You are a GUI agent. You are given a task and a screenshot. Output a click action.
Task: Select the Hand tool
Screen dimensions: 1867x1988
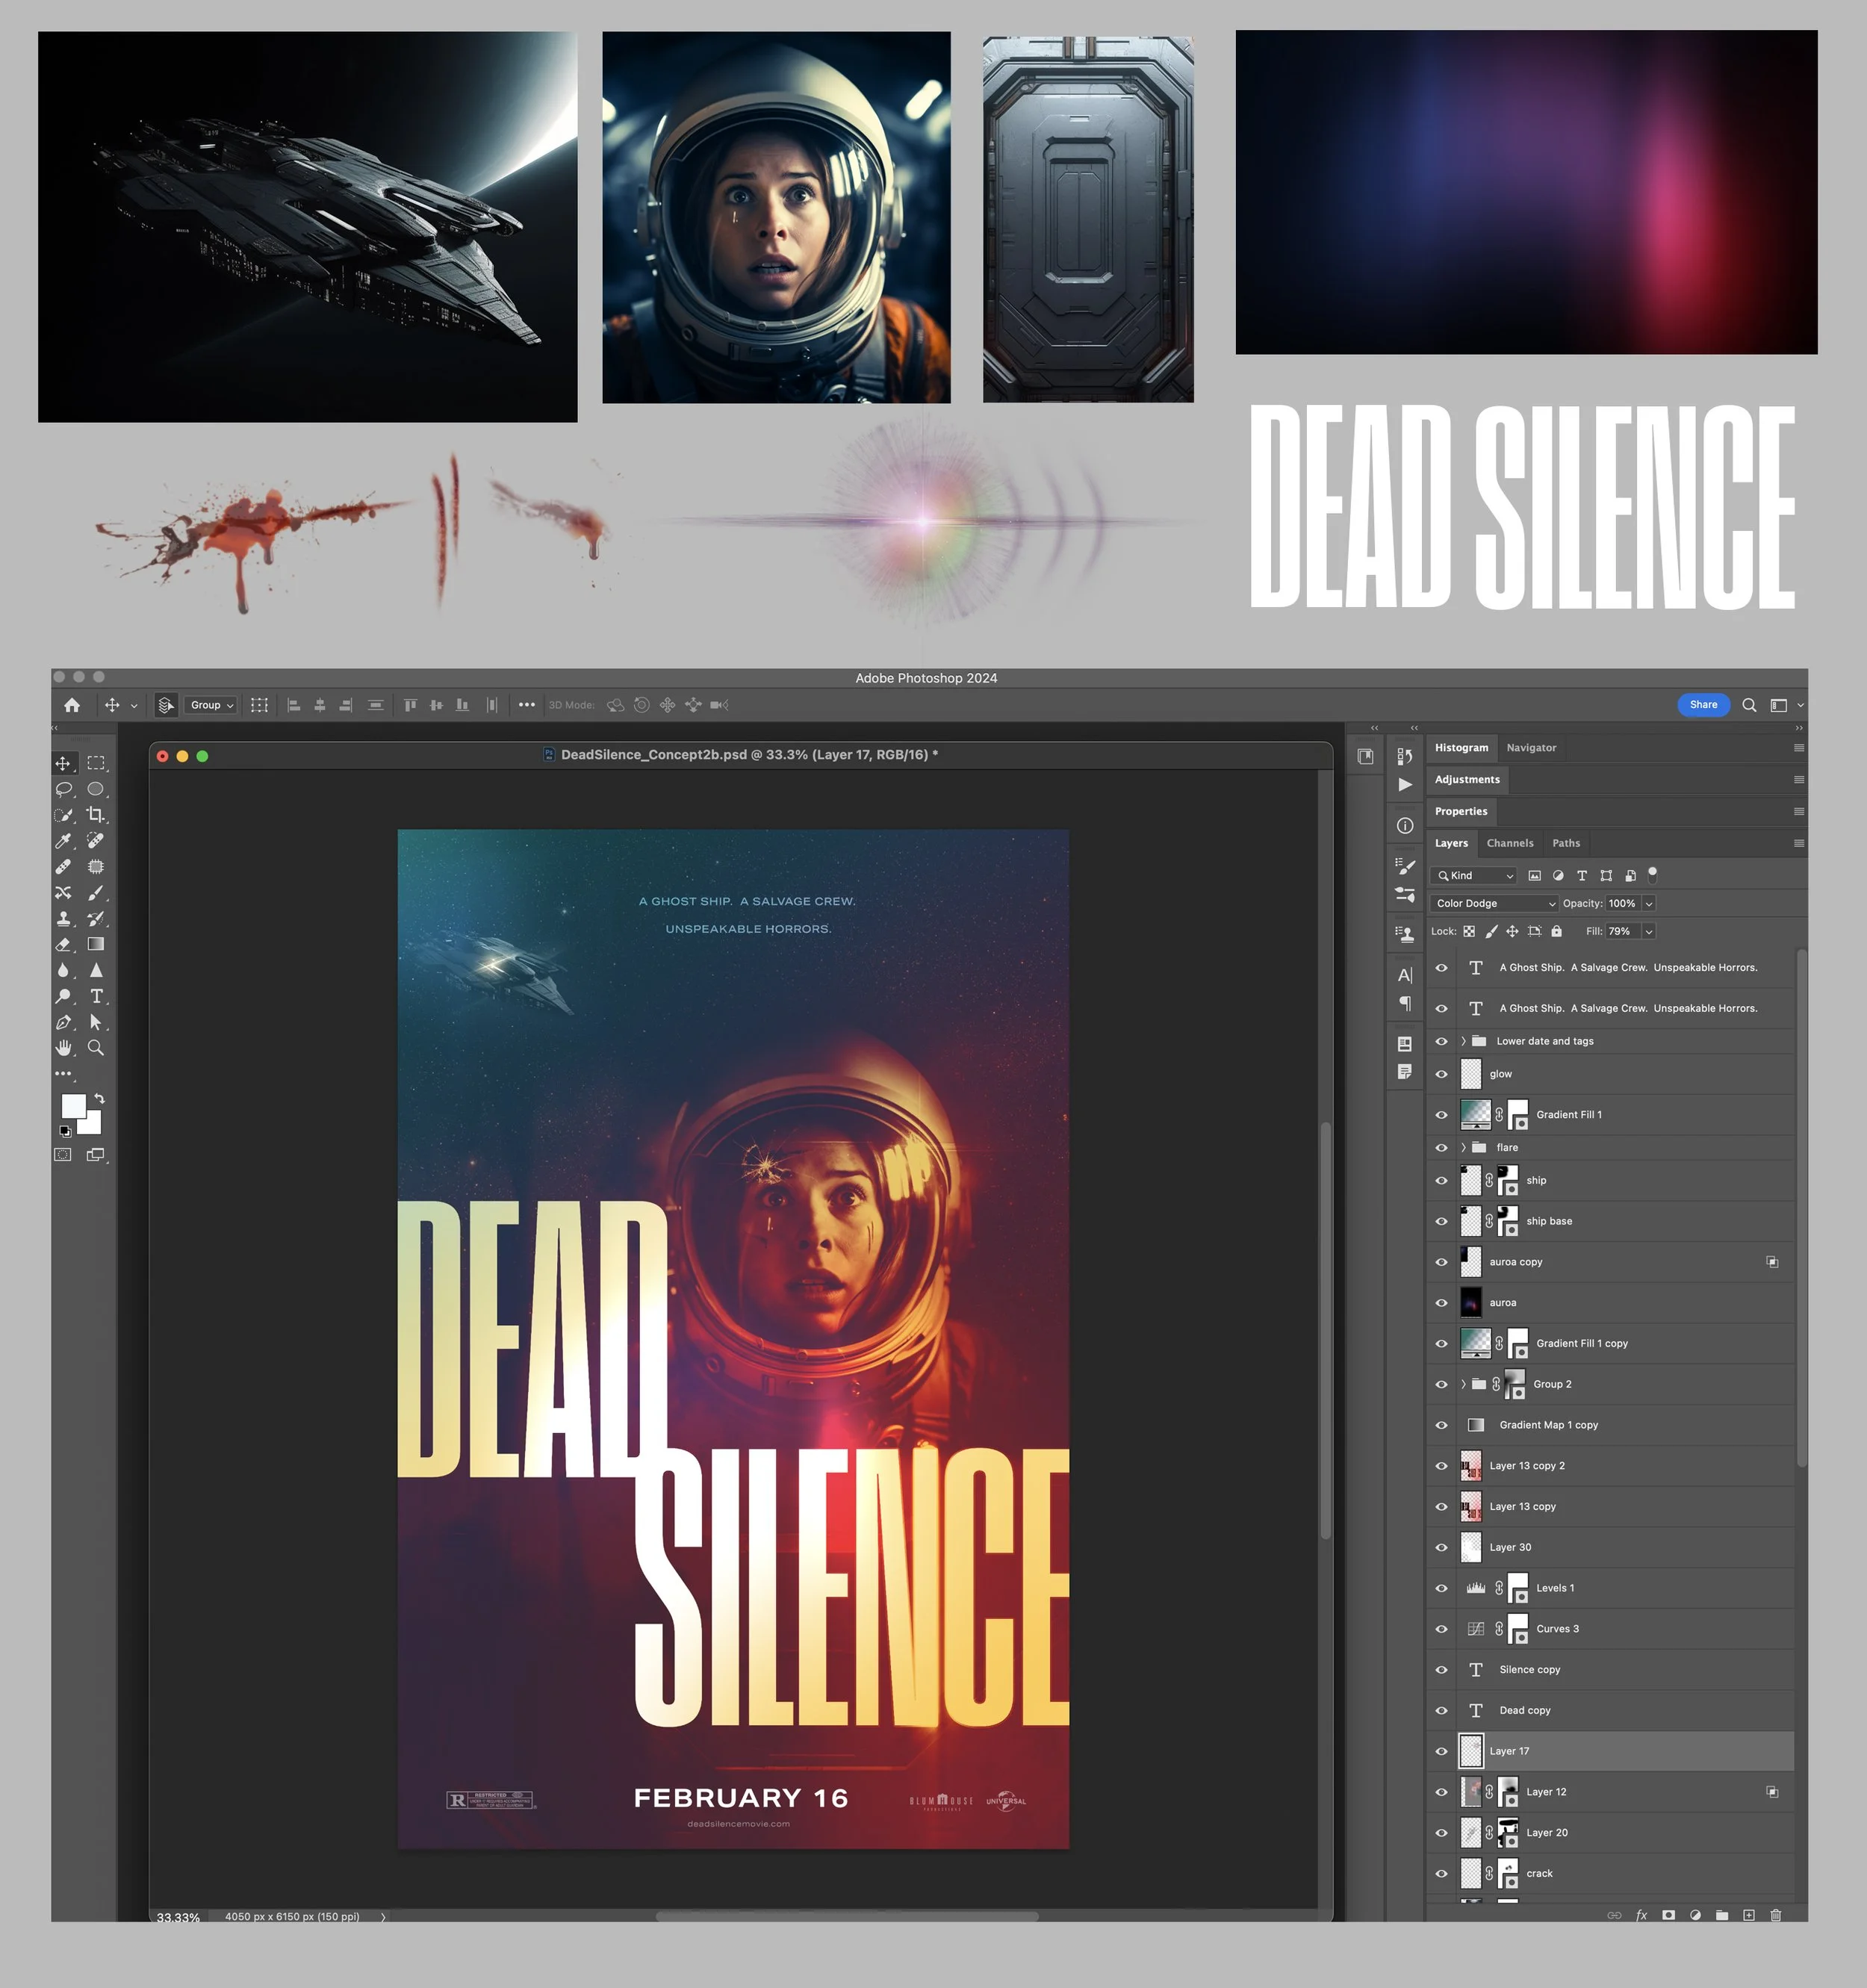(x=63, y=1048)
